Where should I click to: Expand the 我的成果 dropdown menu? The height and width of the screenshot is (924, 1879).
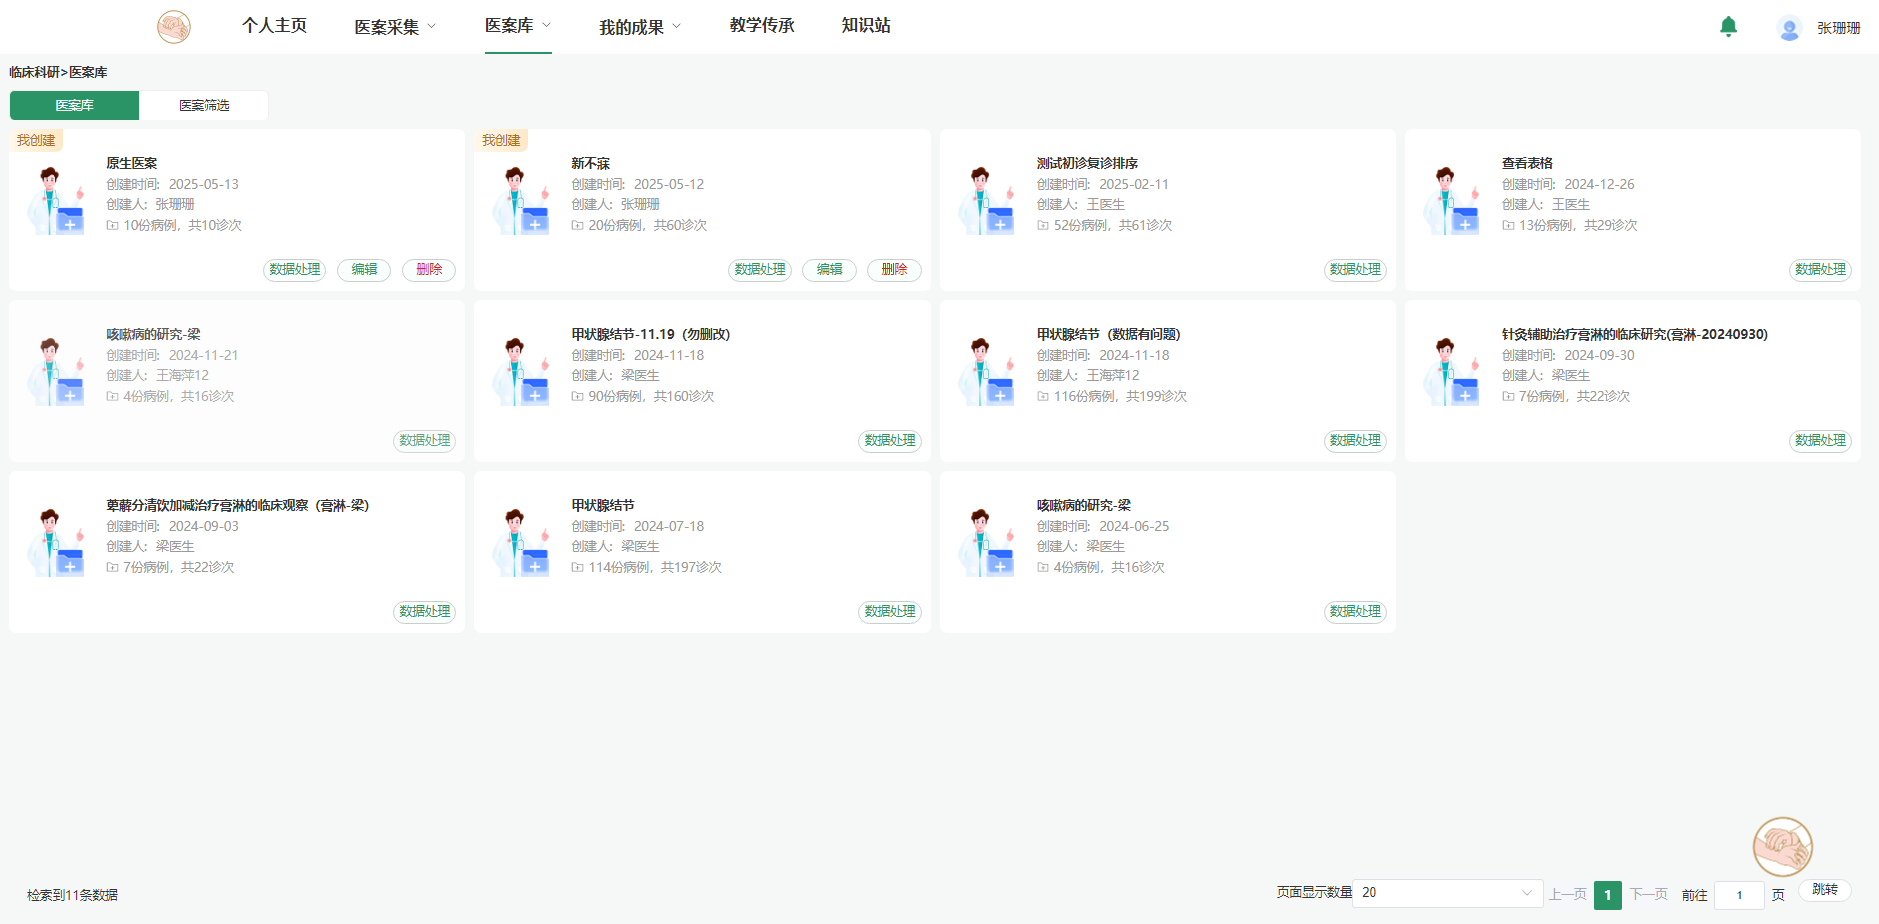click(640, 27)
